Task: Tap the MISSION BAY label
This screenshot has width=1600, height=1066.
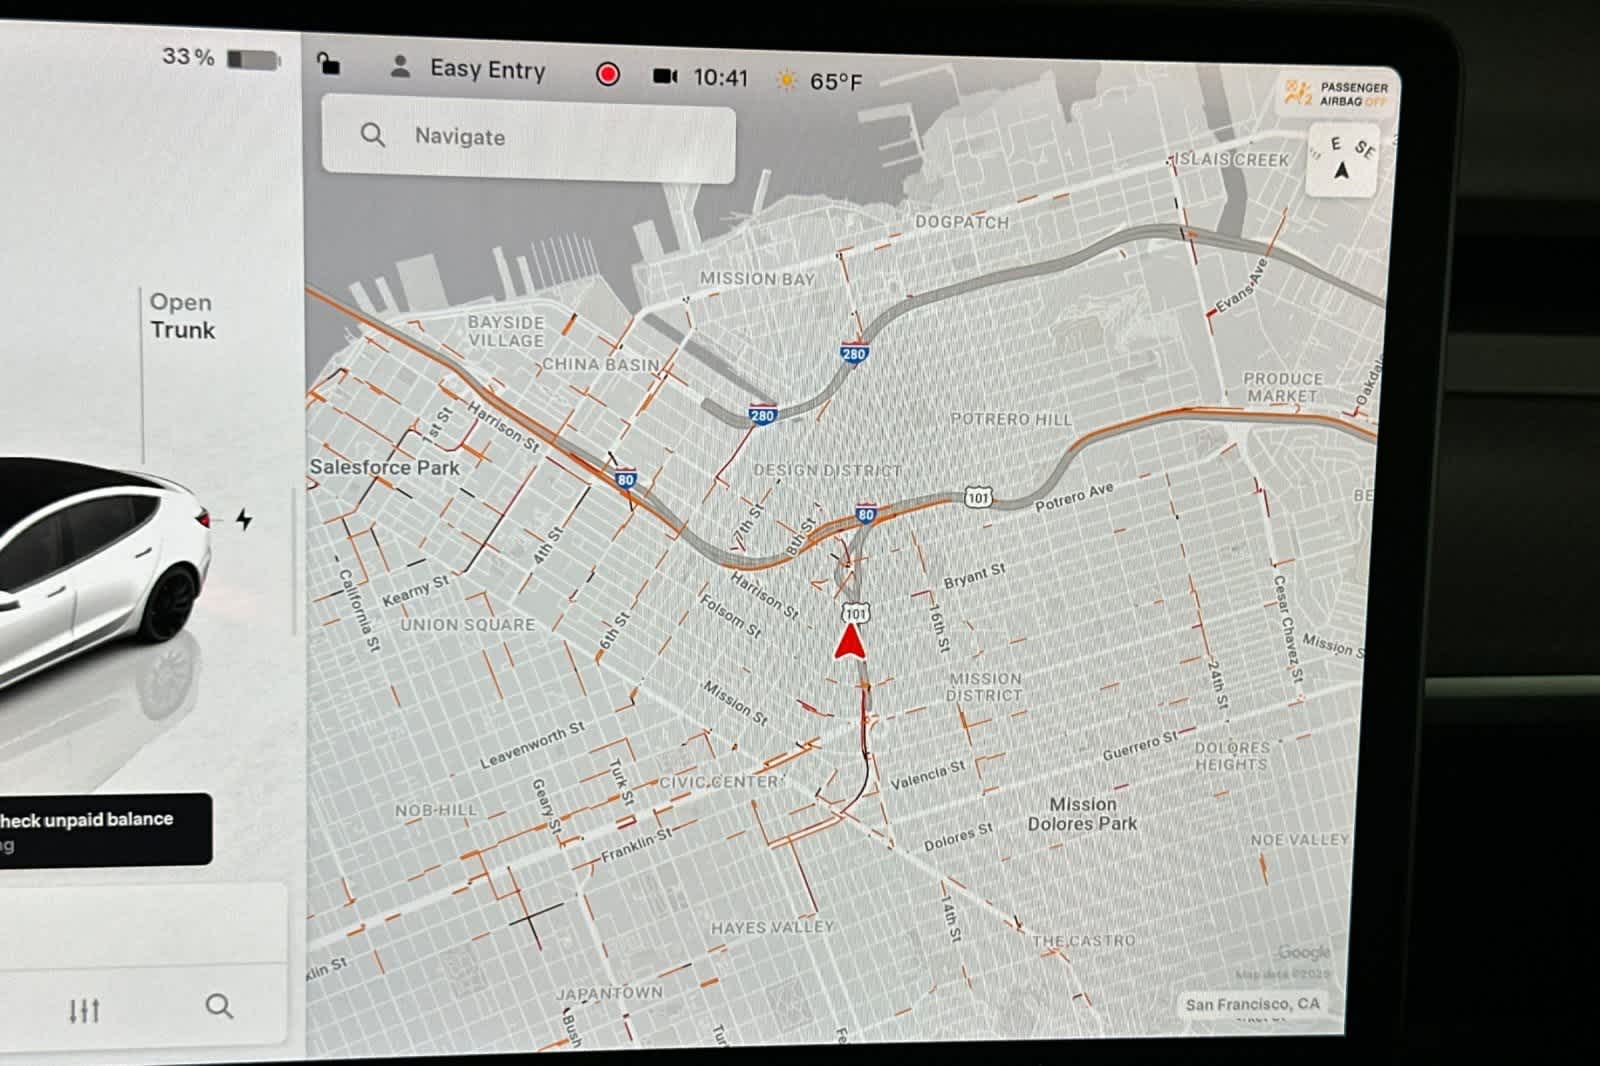Action: (x=757, y=279)
